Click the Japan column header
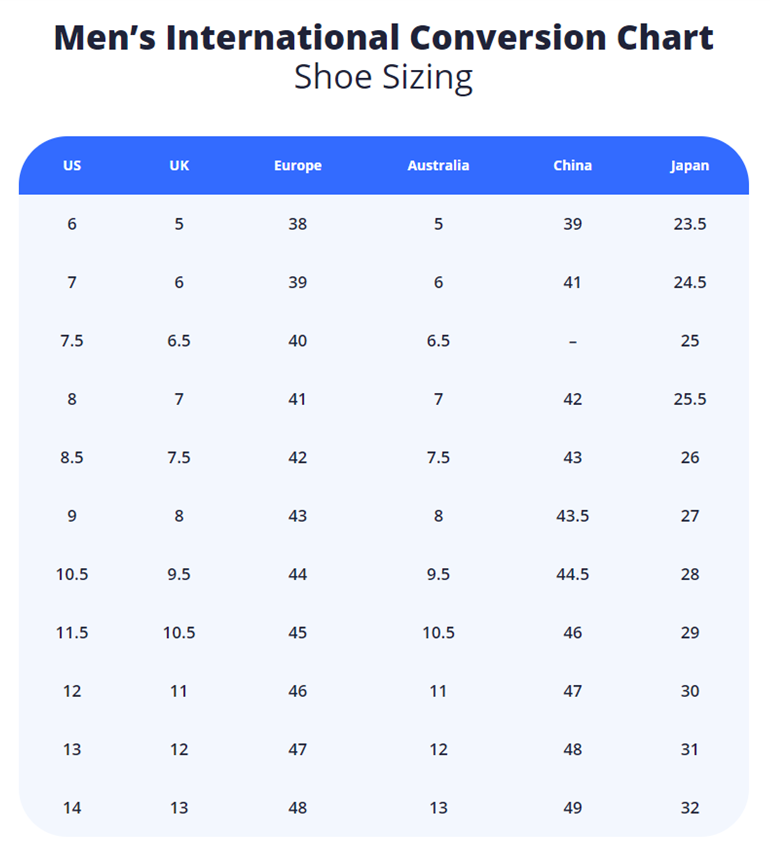The height and width of the screenshot is (857, 770). [x=690, y=165]
